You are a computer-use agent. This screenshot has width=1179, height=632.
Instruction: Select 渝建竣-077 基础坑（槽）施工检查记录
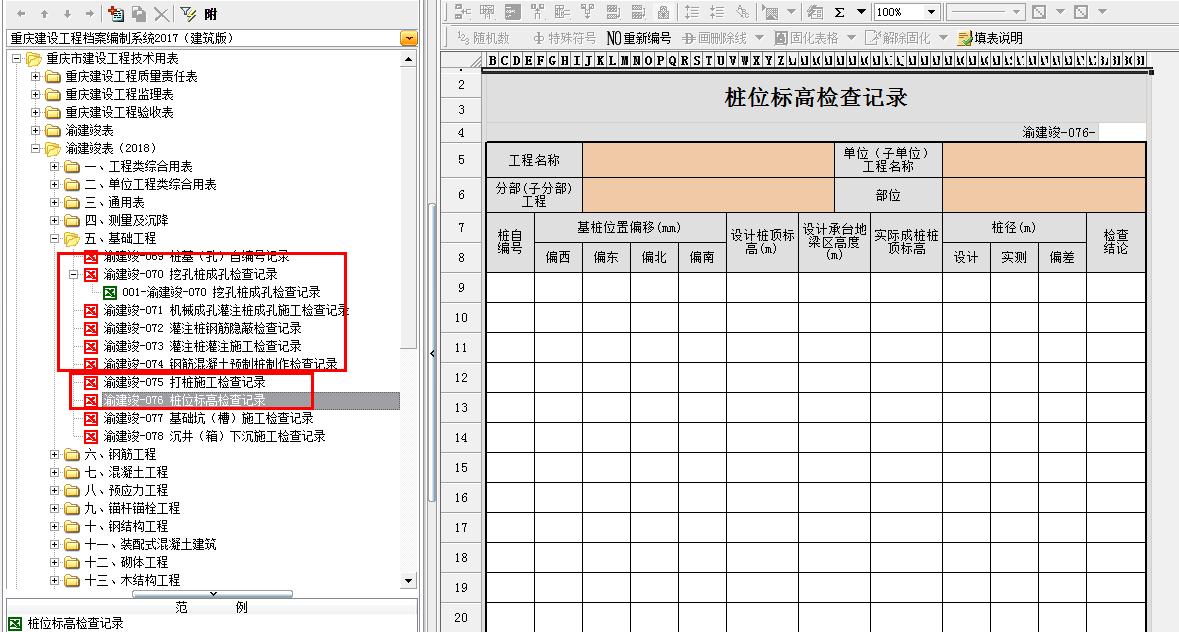tap(208, 418)
